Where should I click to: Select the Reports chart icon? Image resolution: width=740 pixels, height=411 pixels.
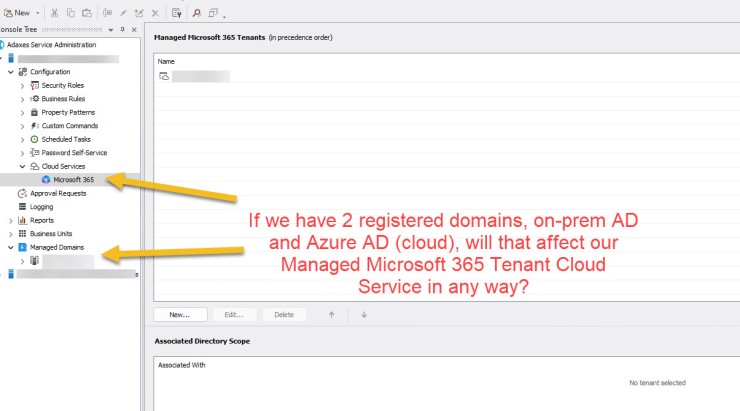[x=22, y=220]
